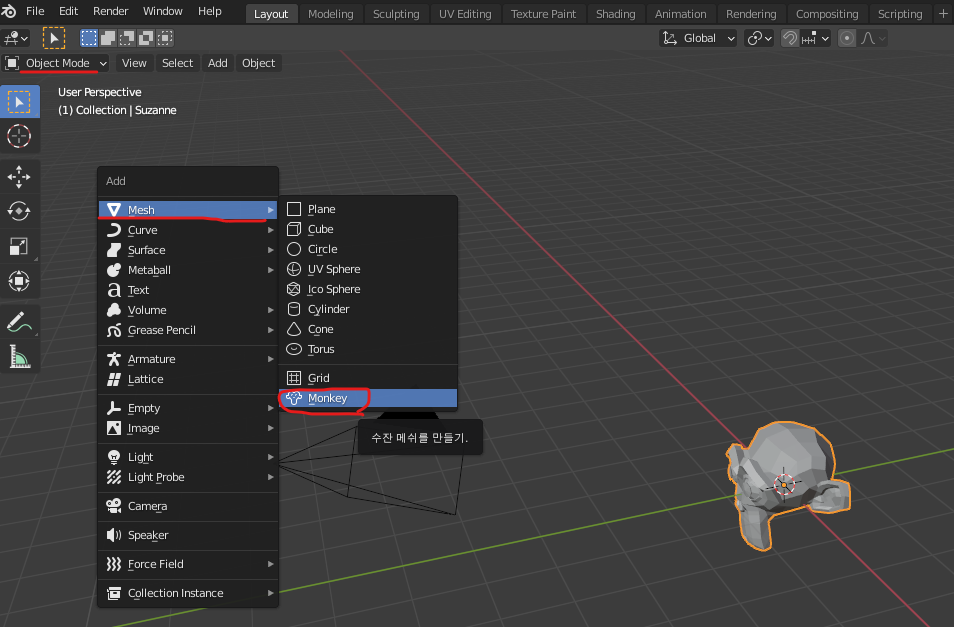Switch to the Shading workspace tab
Image resolution: width=954 pixels, height=627 pixels.
coord(615,14)
